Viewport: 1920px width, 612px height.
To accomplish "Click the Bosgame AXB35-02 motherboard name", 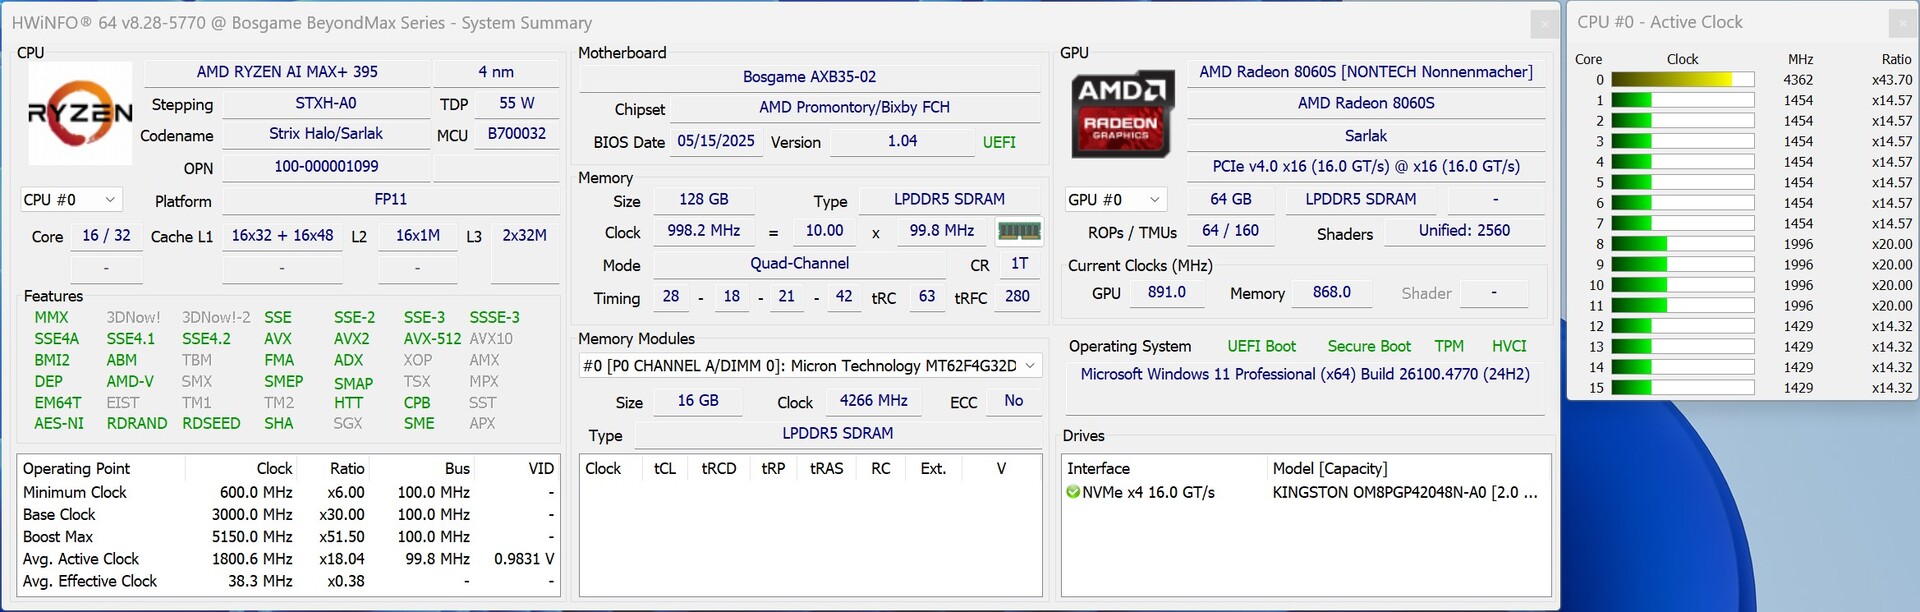I will click(809, 77).
